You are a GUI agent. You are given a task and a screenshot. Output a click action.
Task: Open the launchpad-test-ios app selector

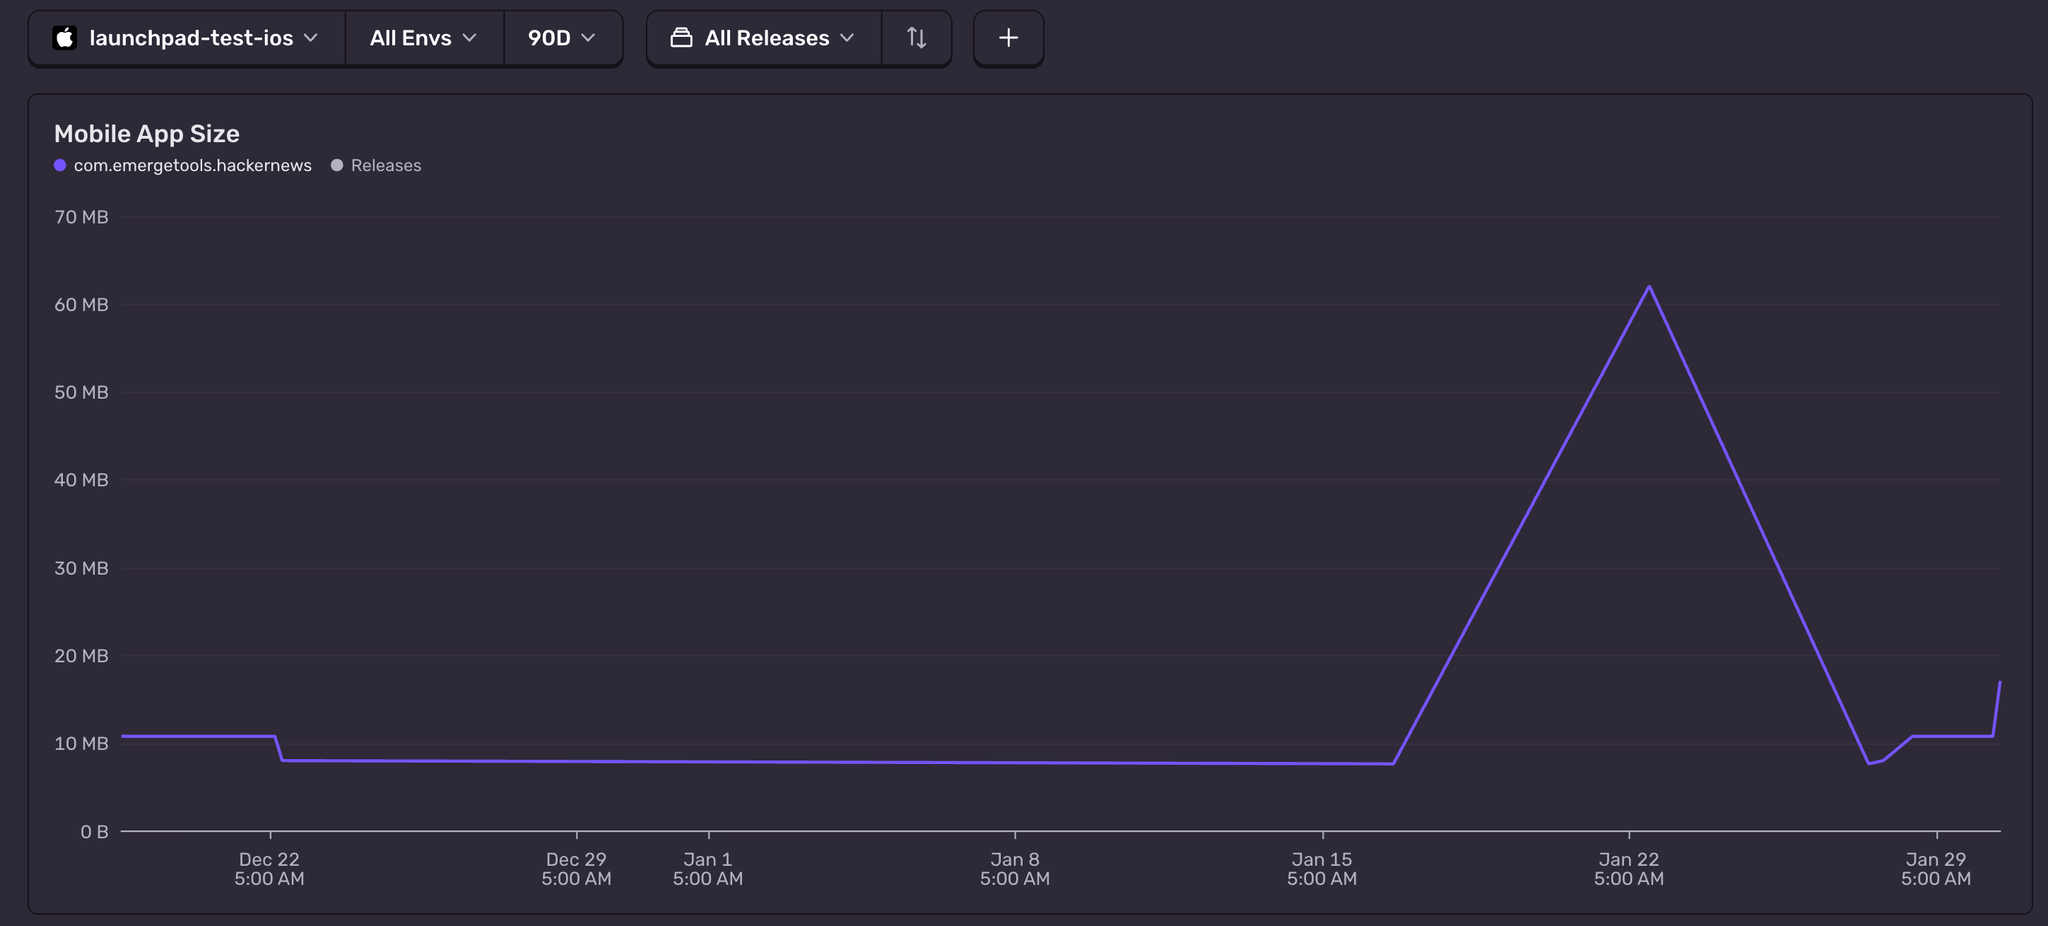pos(186,38)
